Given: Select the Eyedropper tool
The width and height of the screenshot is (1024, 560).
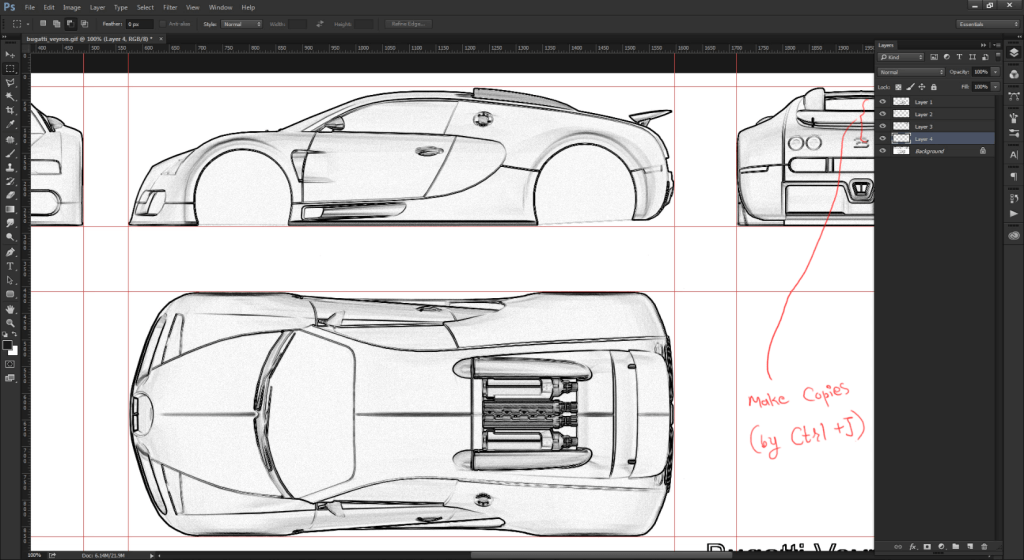Looking at the screenshot, I should click(10, 124).
